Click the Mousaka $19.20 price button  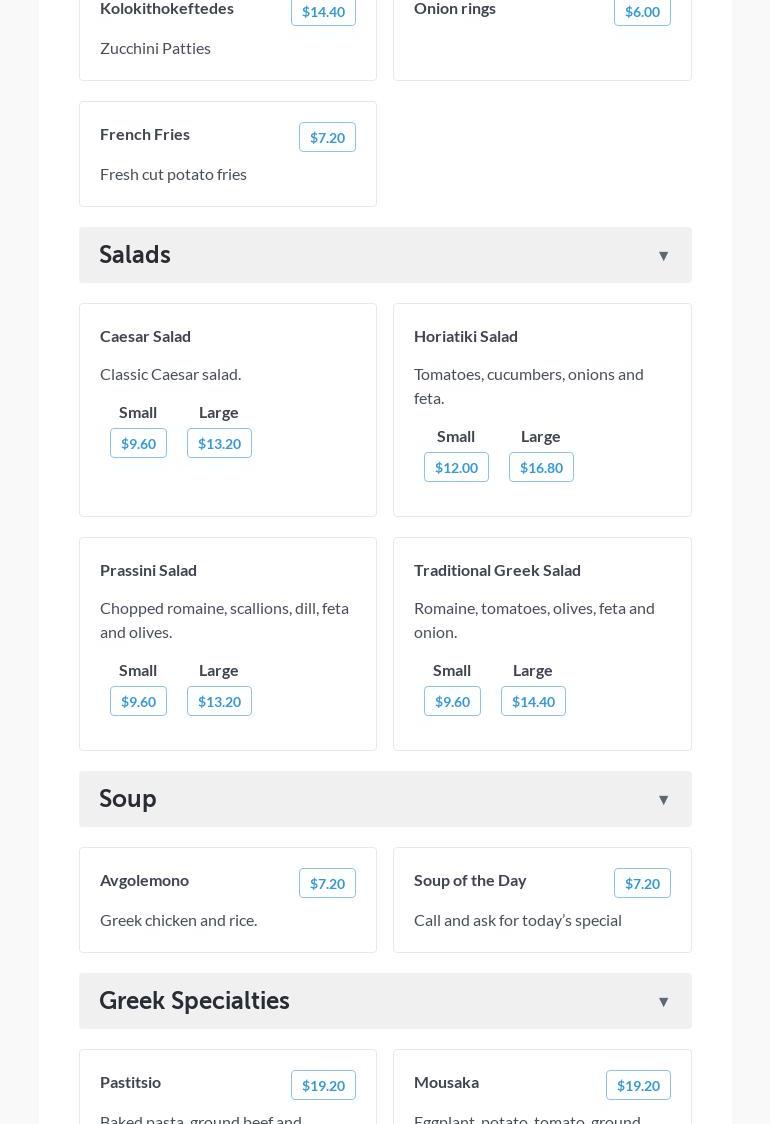pos(638,1085)
